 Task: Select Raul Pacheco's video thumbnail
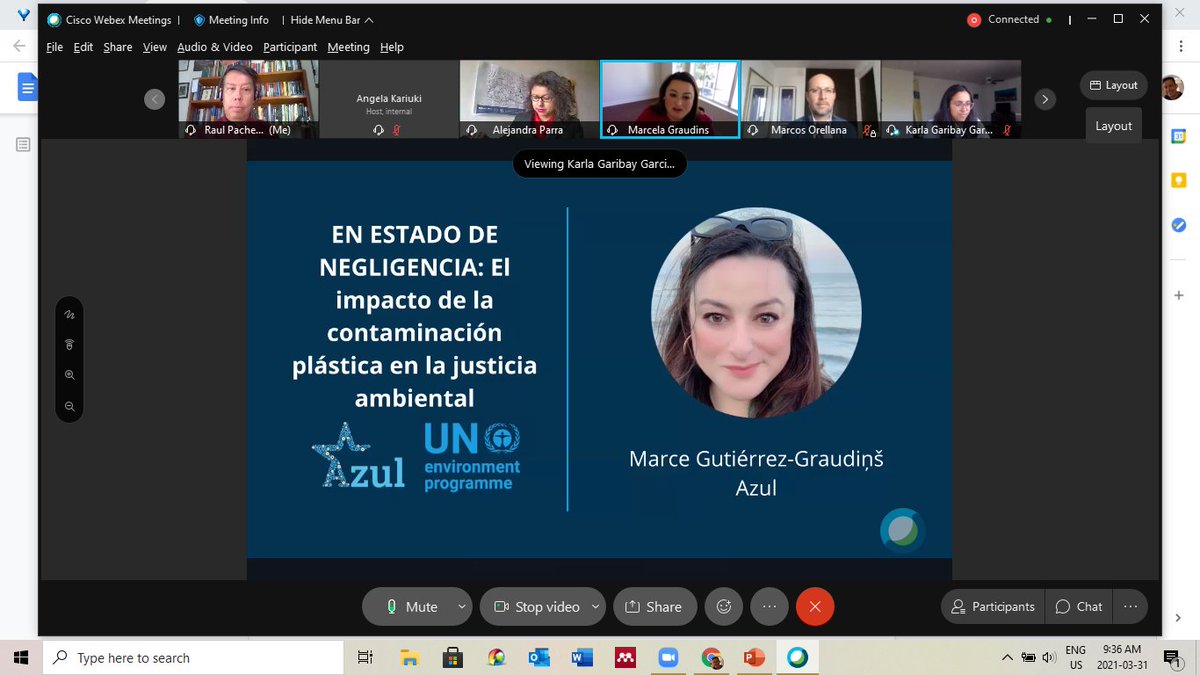(248, 99)
